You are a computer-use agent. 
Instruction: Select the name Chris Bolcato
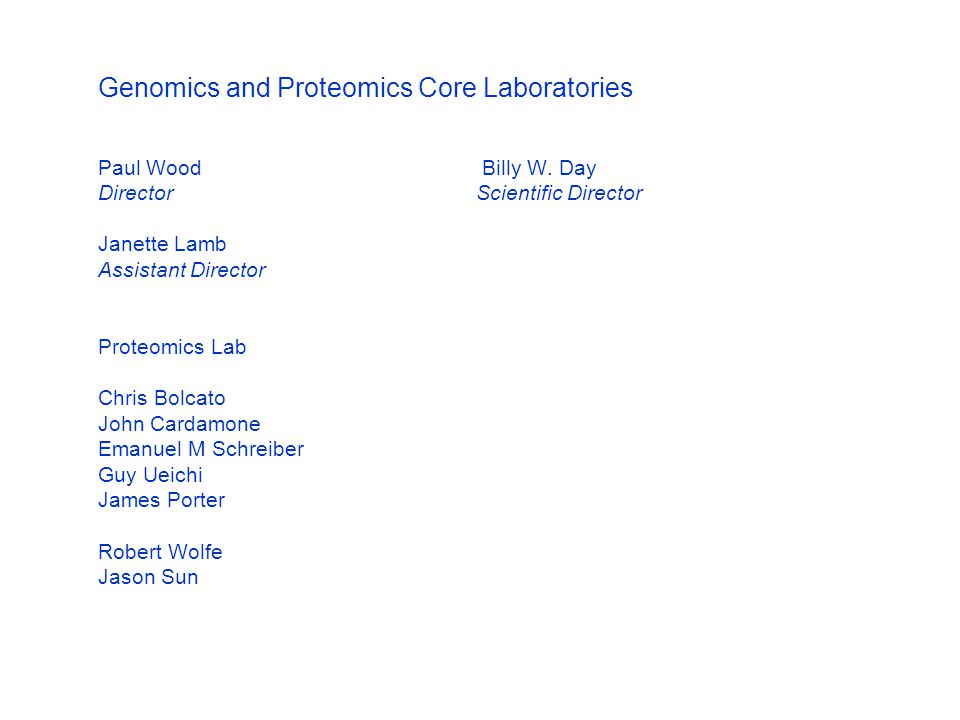tap(162, 398)
